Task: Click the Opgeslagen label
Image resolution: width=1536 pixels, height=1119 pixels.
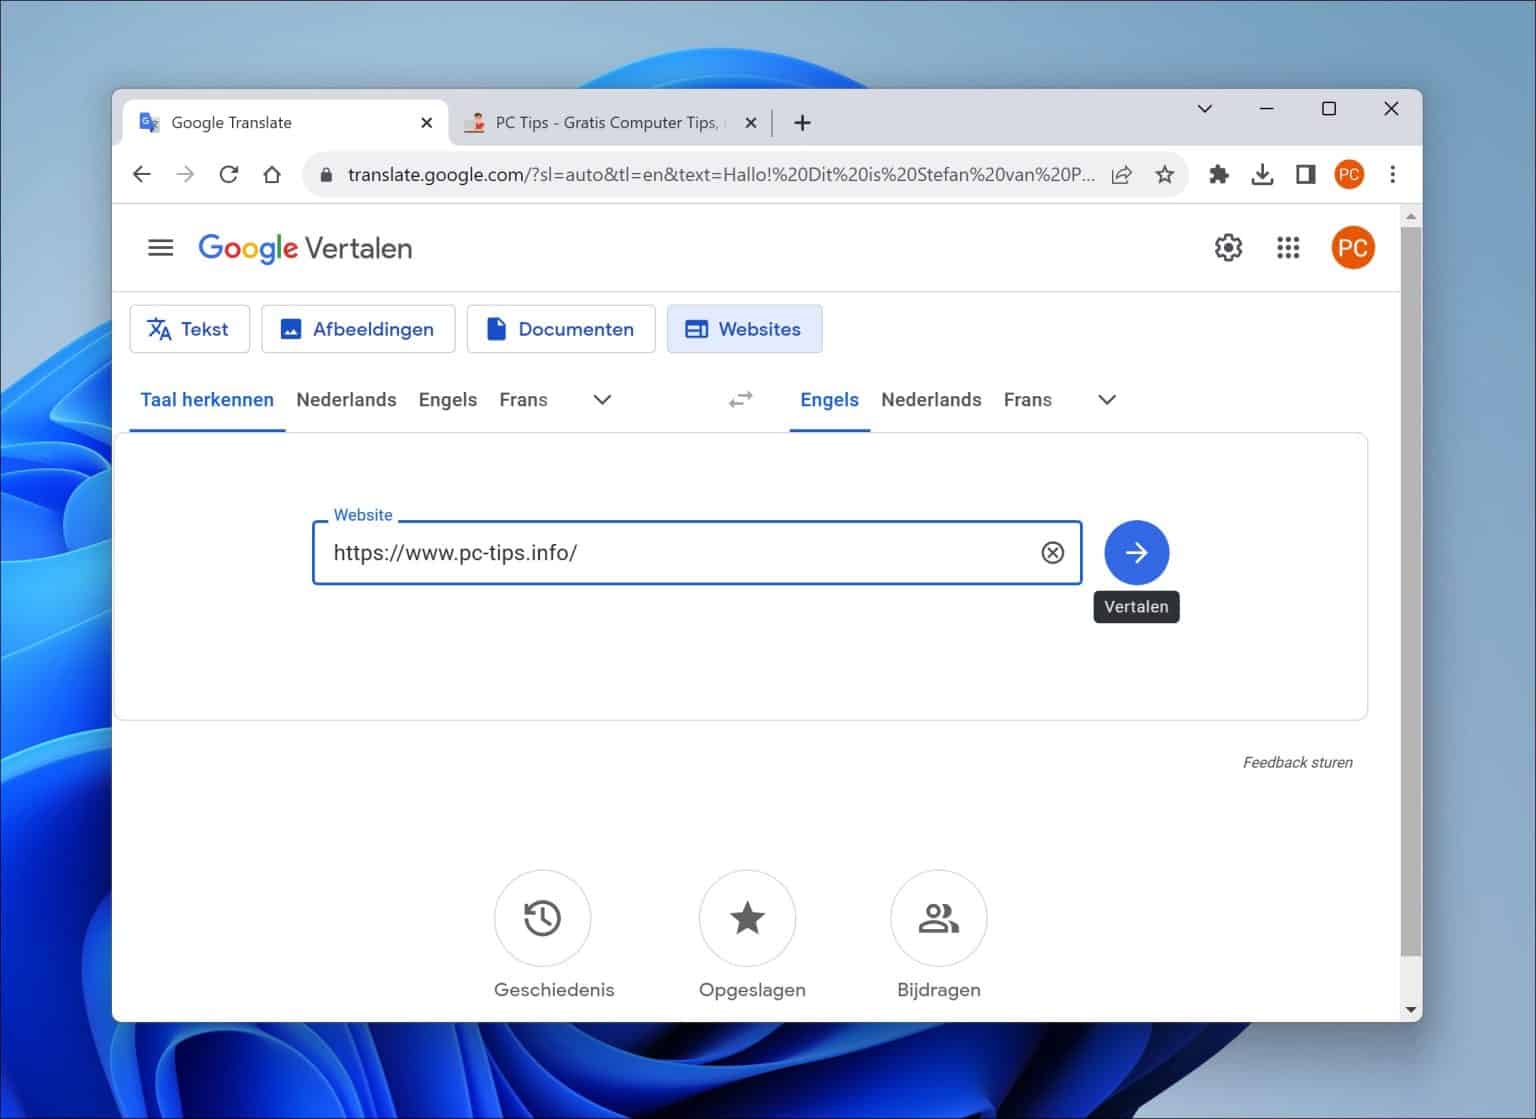Action: coord(752,990)
